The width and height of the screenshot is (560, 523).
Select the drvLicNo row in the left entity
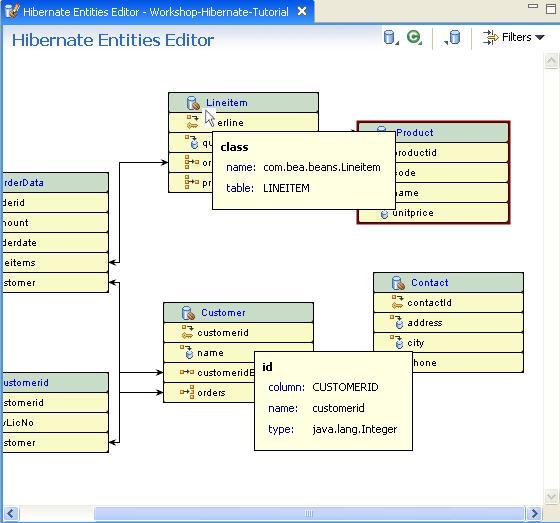pyautogui.click(x=55, y=423)
